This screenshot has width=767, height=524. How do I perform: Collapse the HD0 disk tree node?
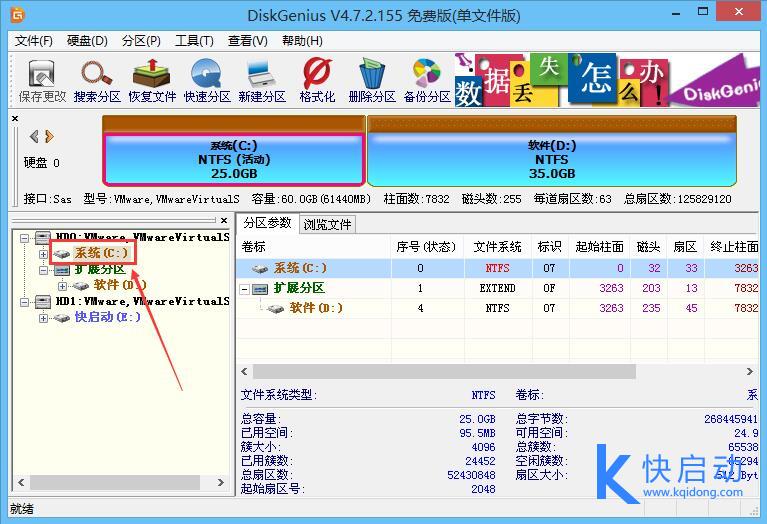(x=24, y=238)
